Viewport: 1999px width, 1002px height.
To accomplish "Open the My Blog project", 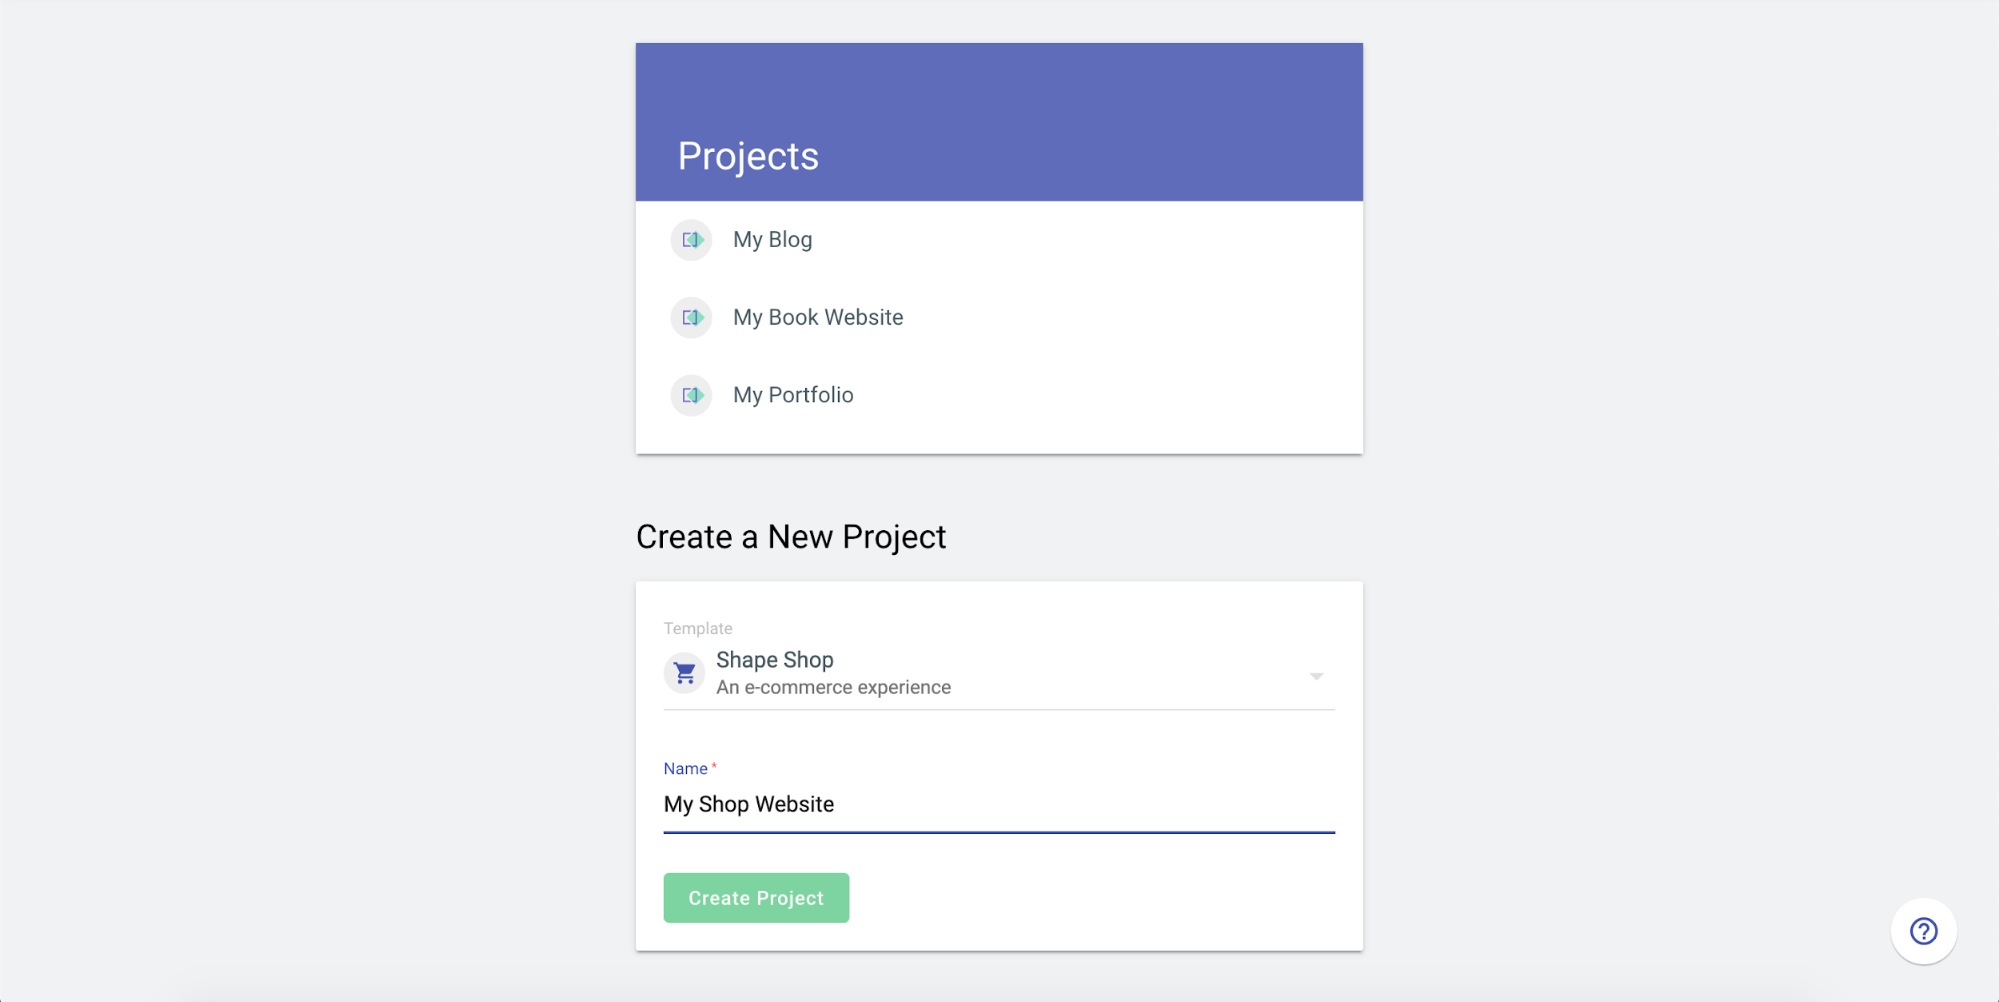I will [999, 240].
